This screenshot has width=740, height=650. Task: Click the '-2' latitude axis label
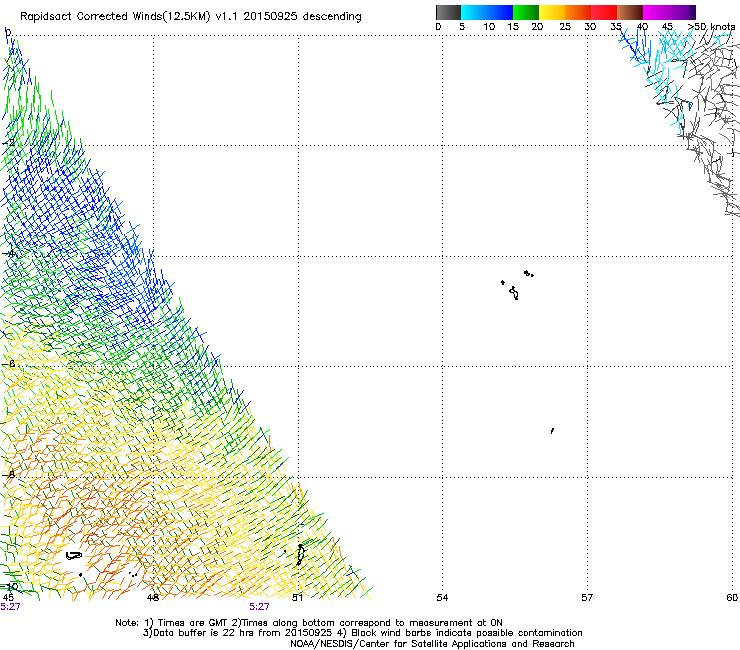point(8,143)
